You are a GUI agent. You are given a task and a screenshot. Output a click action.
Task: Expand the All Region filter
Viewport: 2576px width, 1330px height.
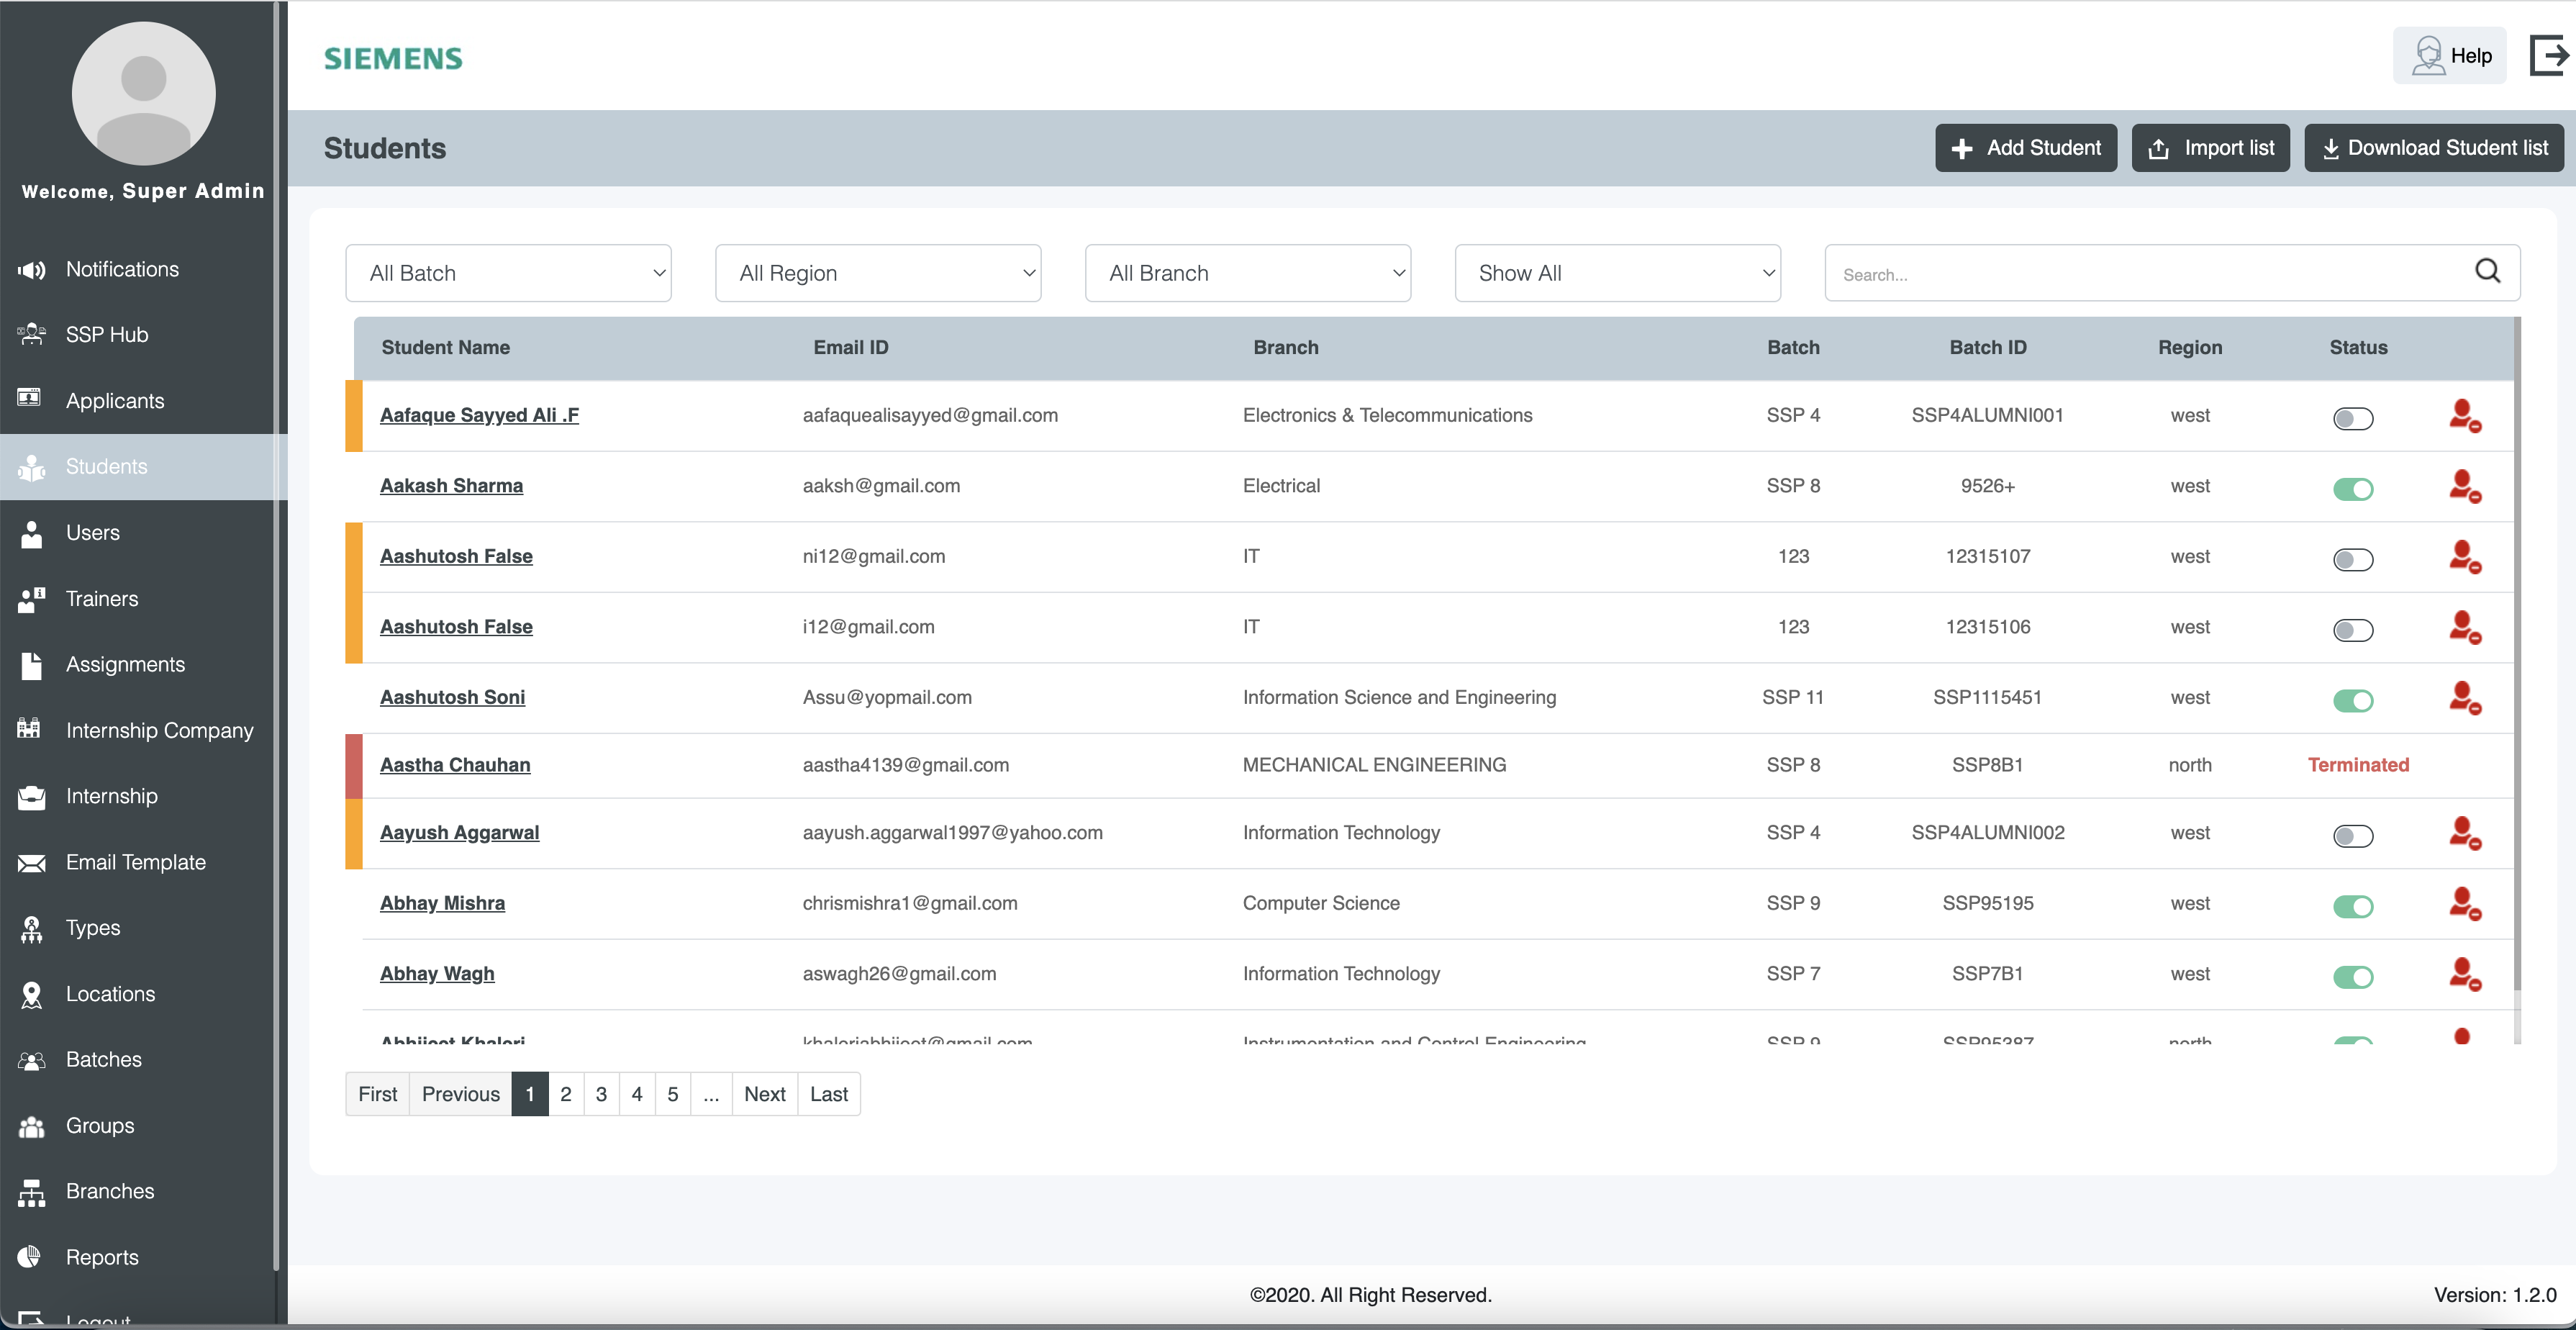point(877,273)
